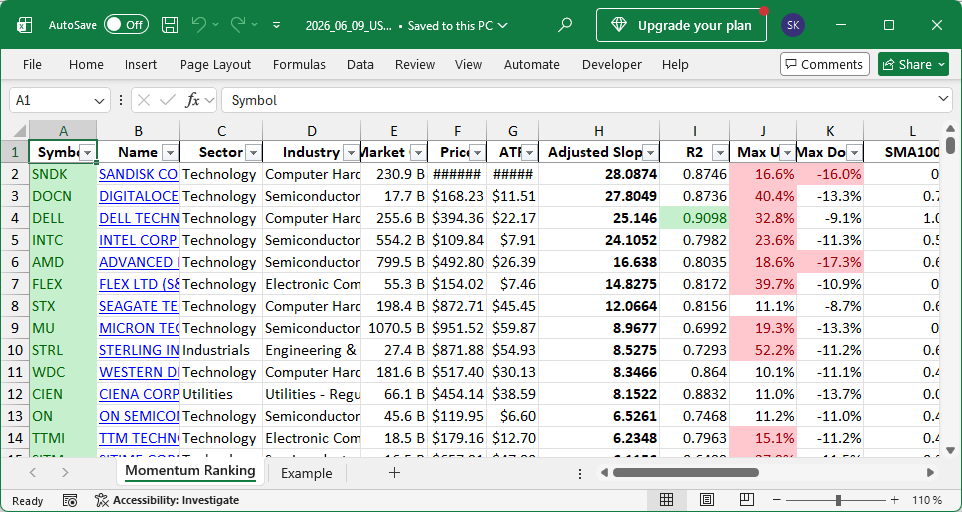This screenshot has height=512, width=962.
Task: Switch to Normal view icon
Action: click(x=666, y=500)
